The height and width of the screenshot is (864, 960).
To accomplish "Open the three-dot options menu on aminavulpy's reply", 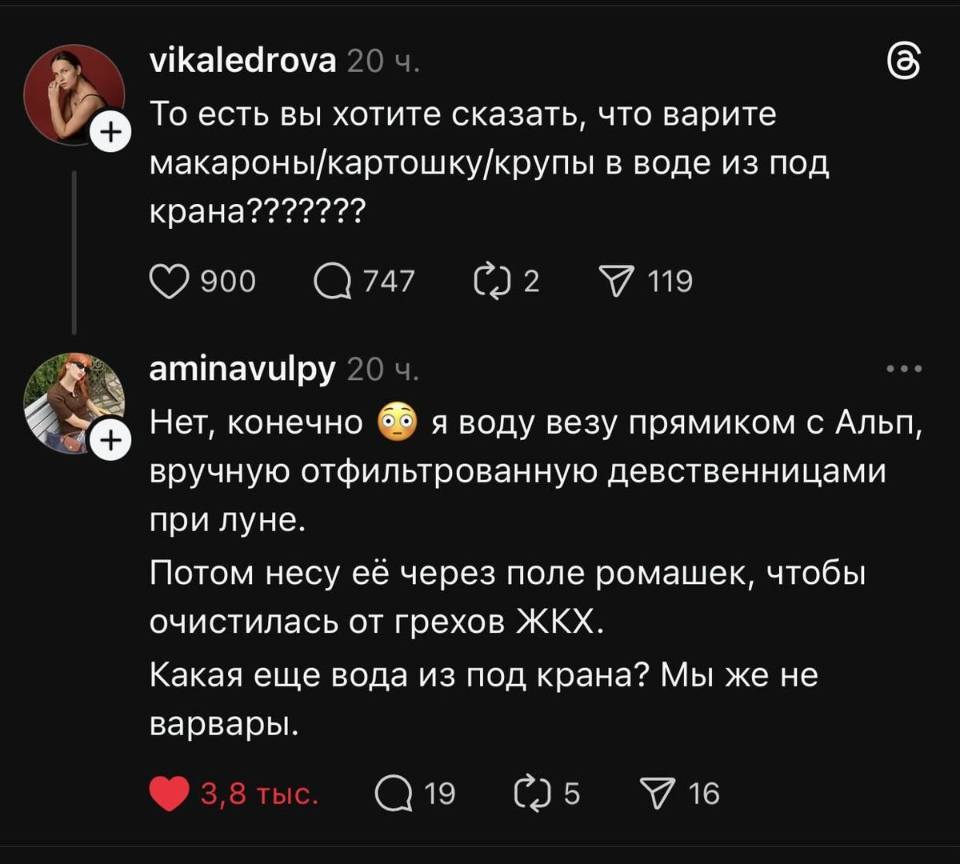I will [x=905, y=367].
